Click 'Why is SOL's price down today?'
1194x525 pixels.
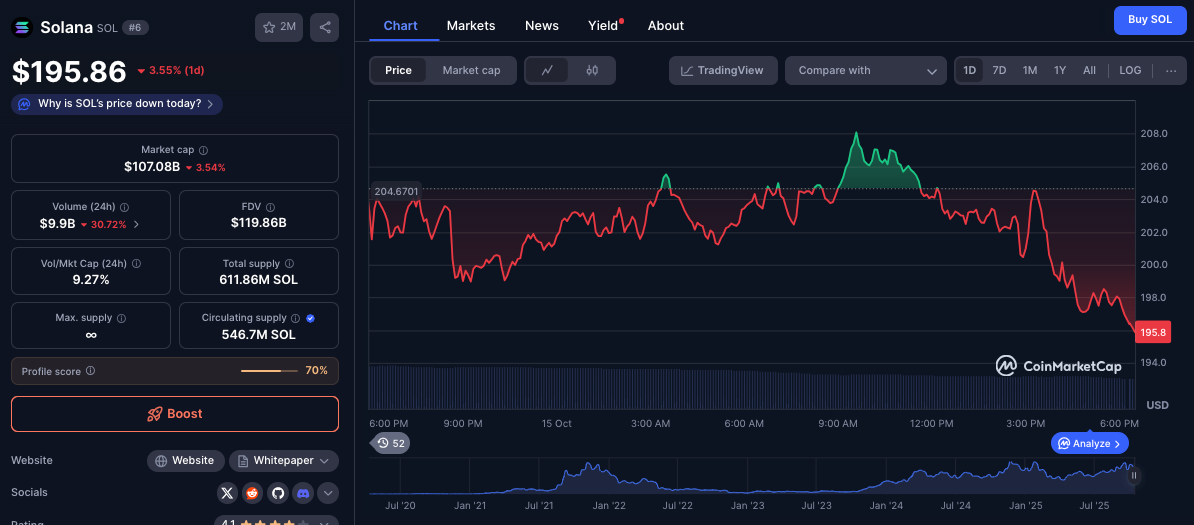pyautogui.click(x=117, y=104)
